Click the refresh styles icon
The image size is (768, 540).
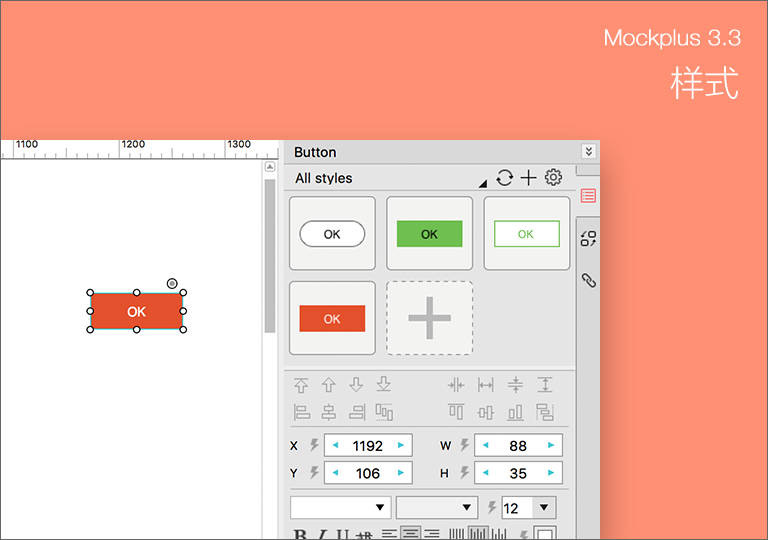click(x=504, y=178)
